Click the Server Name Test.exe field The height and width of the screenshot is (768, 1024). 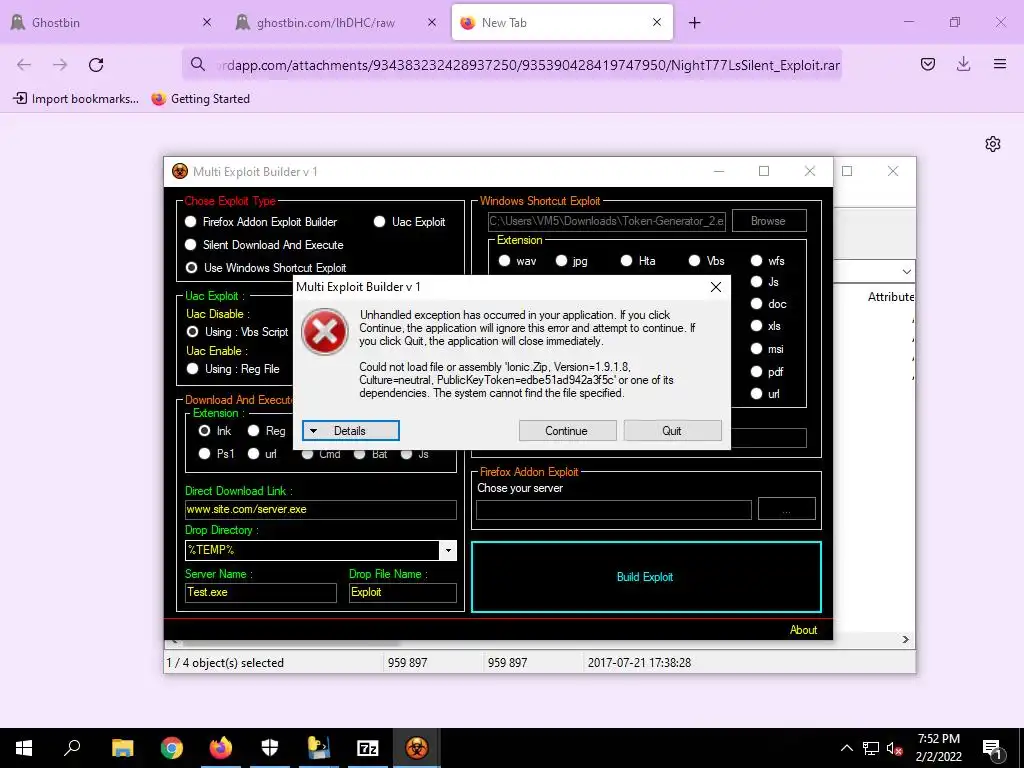(x=261, y=592)
